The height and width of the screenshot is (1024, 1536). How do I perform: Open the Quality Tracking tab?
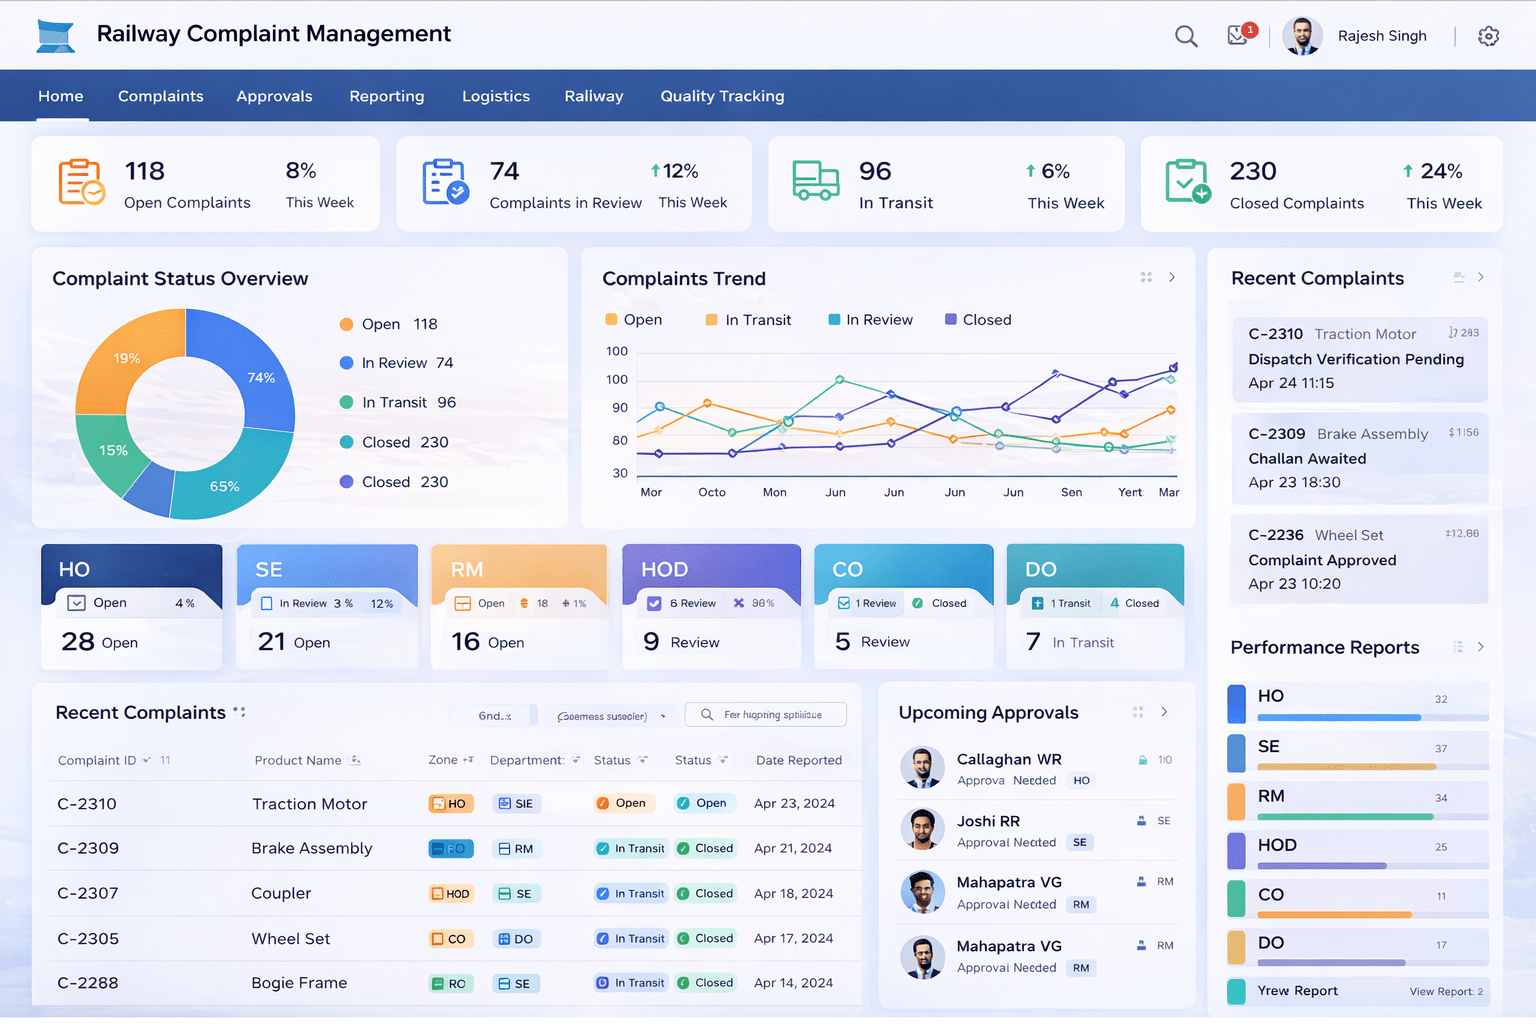click(722, 96)
